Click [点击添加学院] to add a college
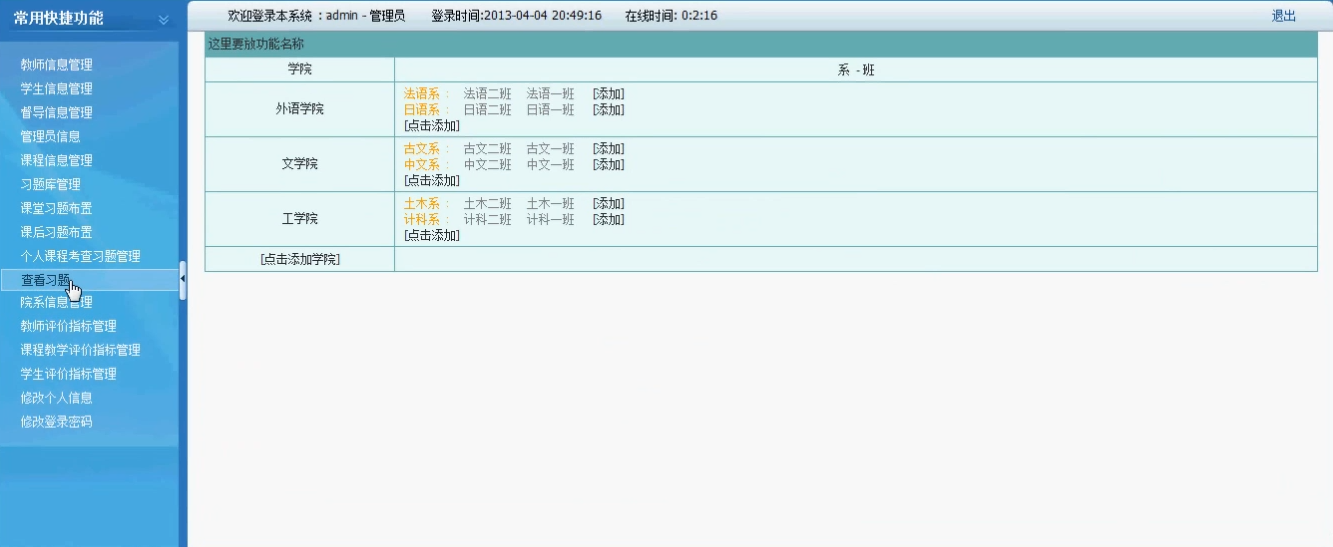The image size is (1333, 547). [300, 259]
